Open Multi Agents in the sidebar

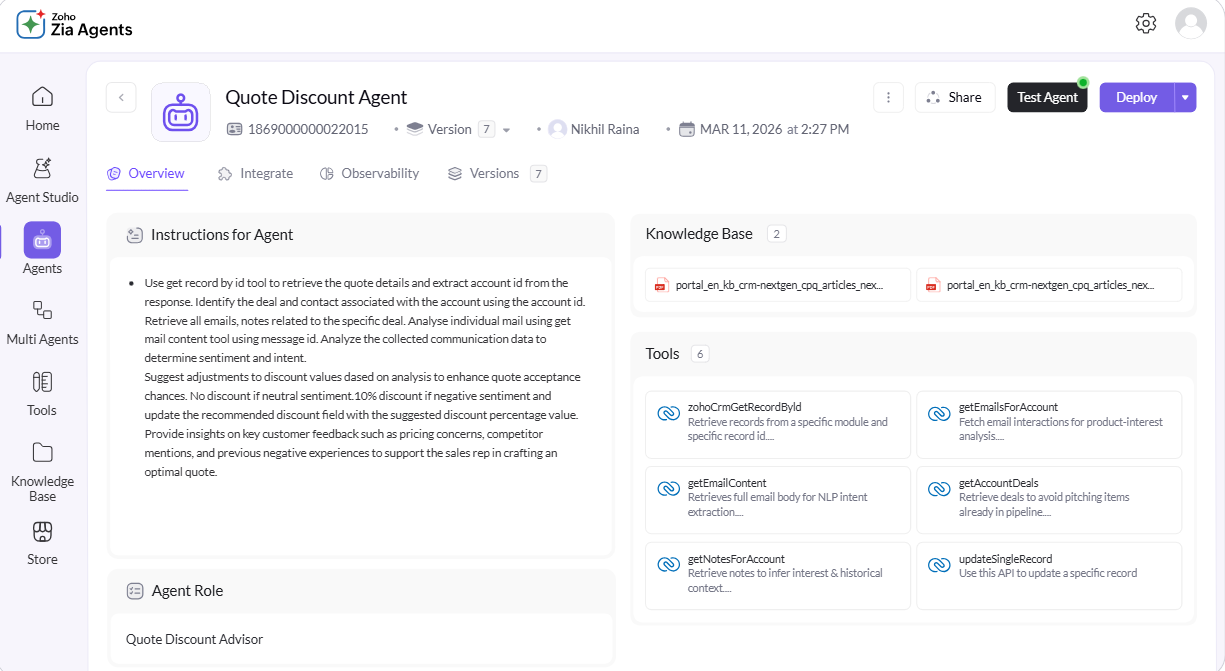pyautogui.click(x=42, y=322)
